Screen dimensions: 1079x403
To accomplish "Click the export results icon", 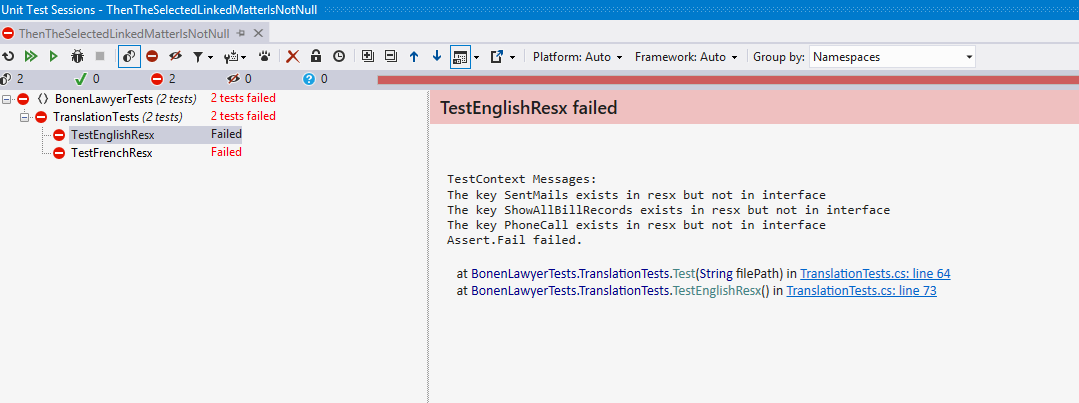I will [497, 57].
